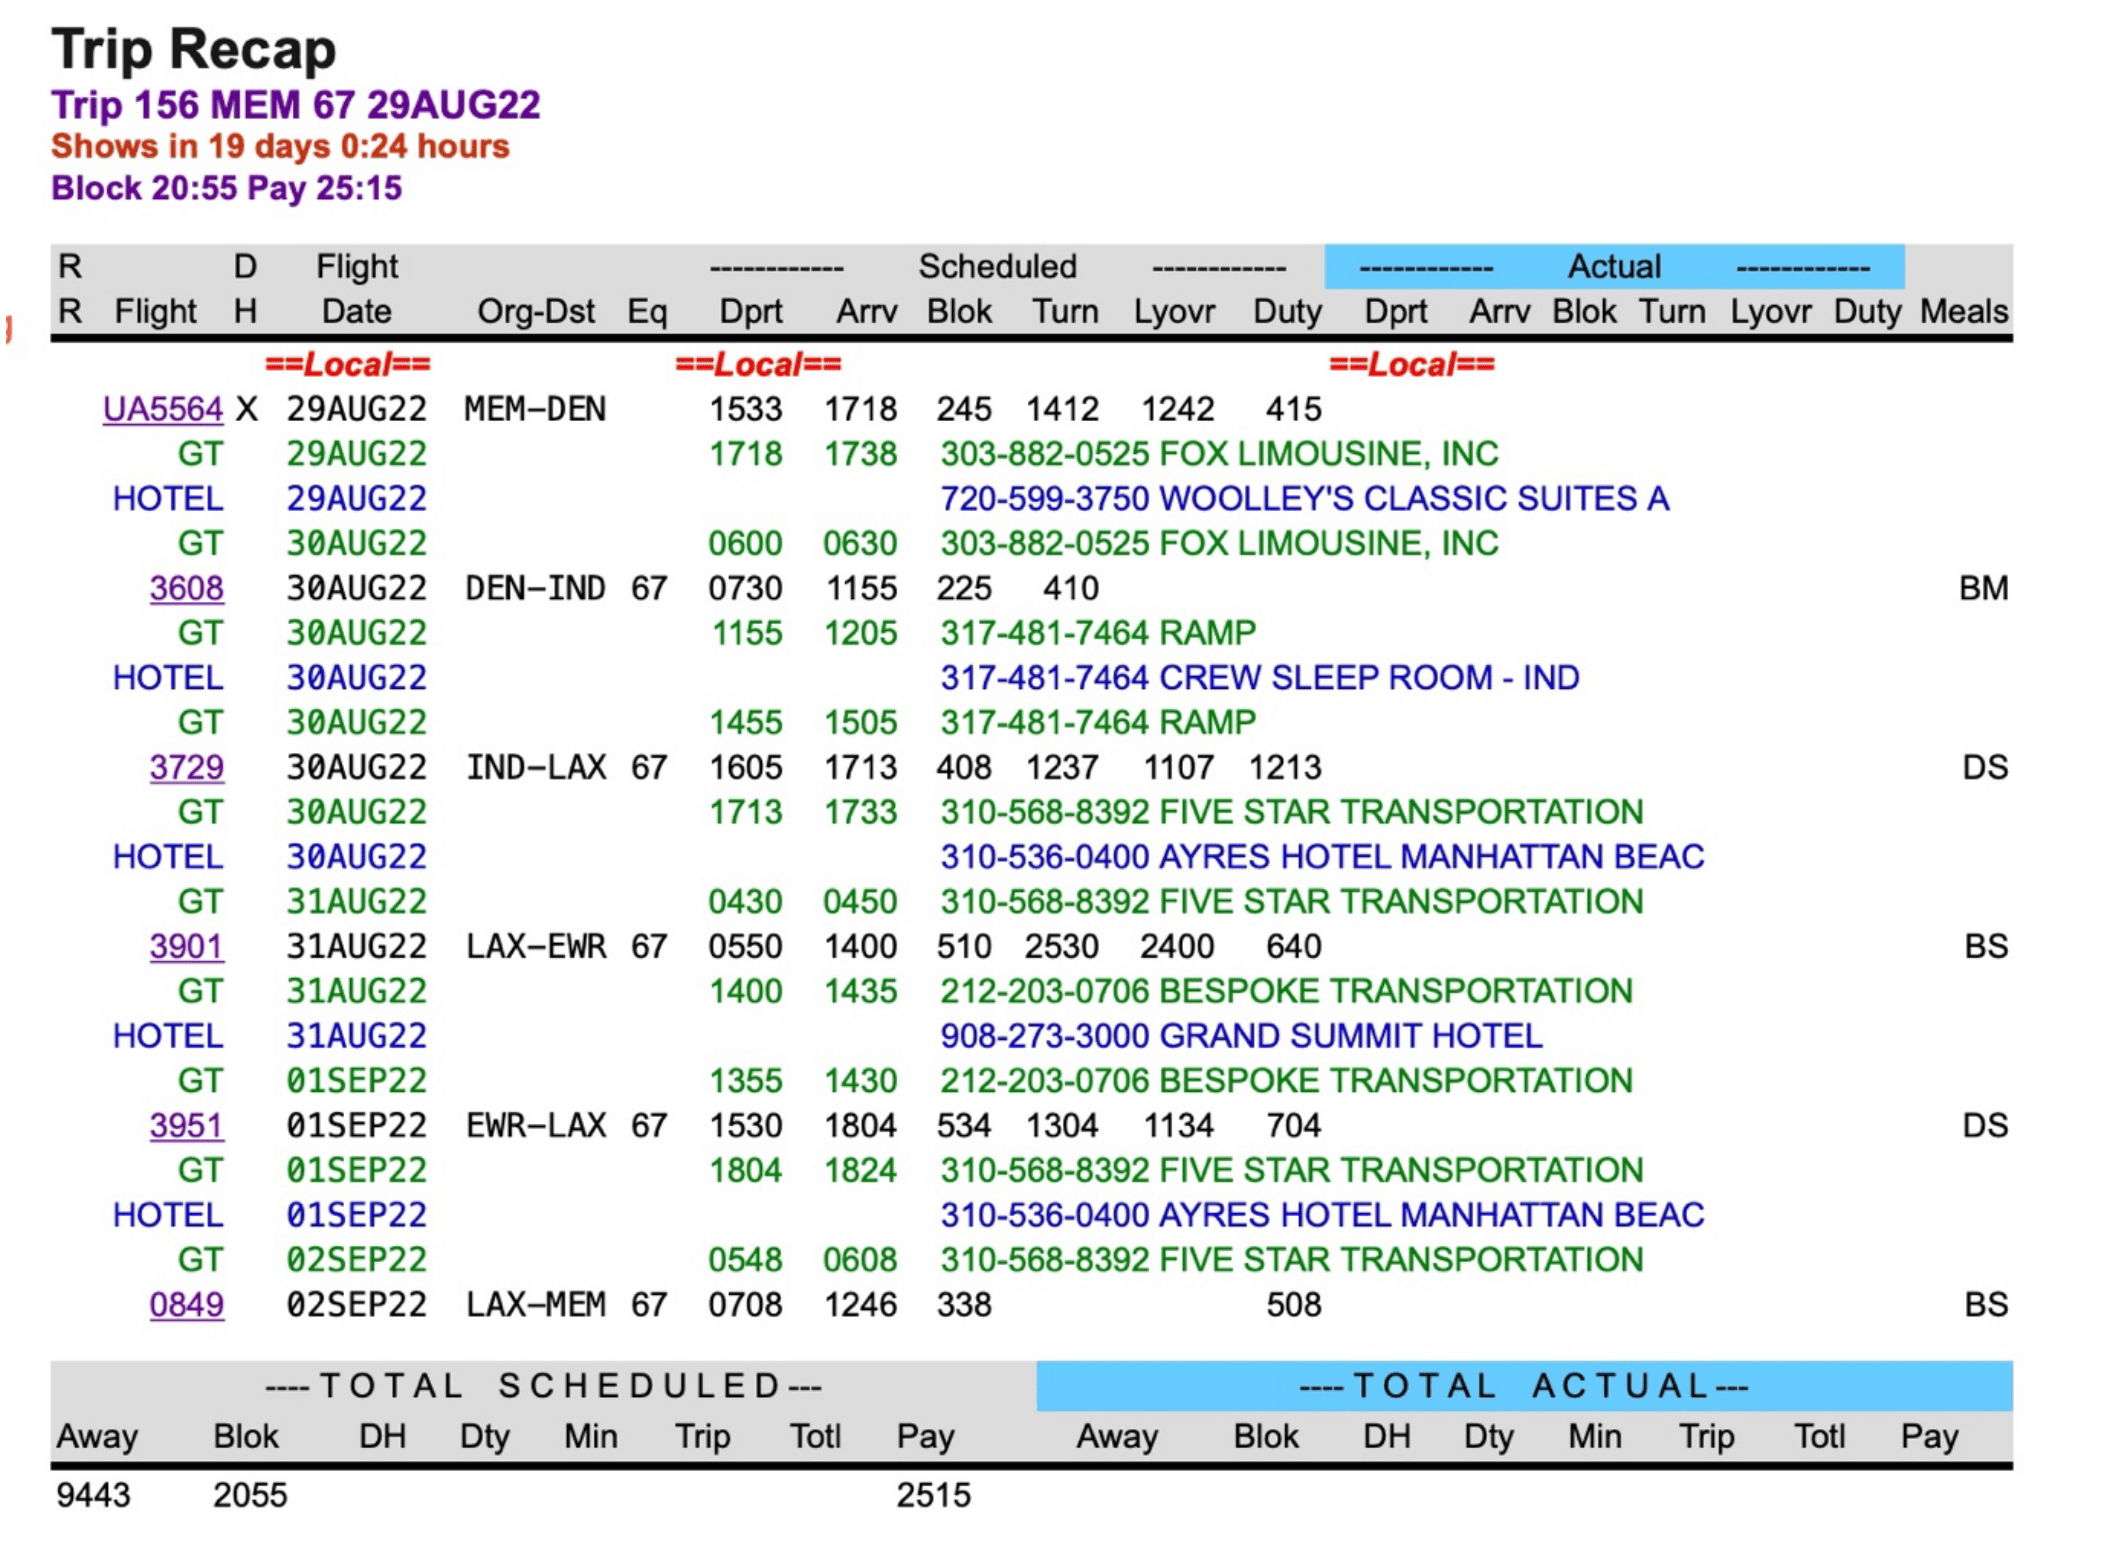This screenshot has height=1552, width=2118.
Task: Click the Trip Recap heading
Action: 194,48
